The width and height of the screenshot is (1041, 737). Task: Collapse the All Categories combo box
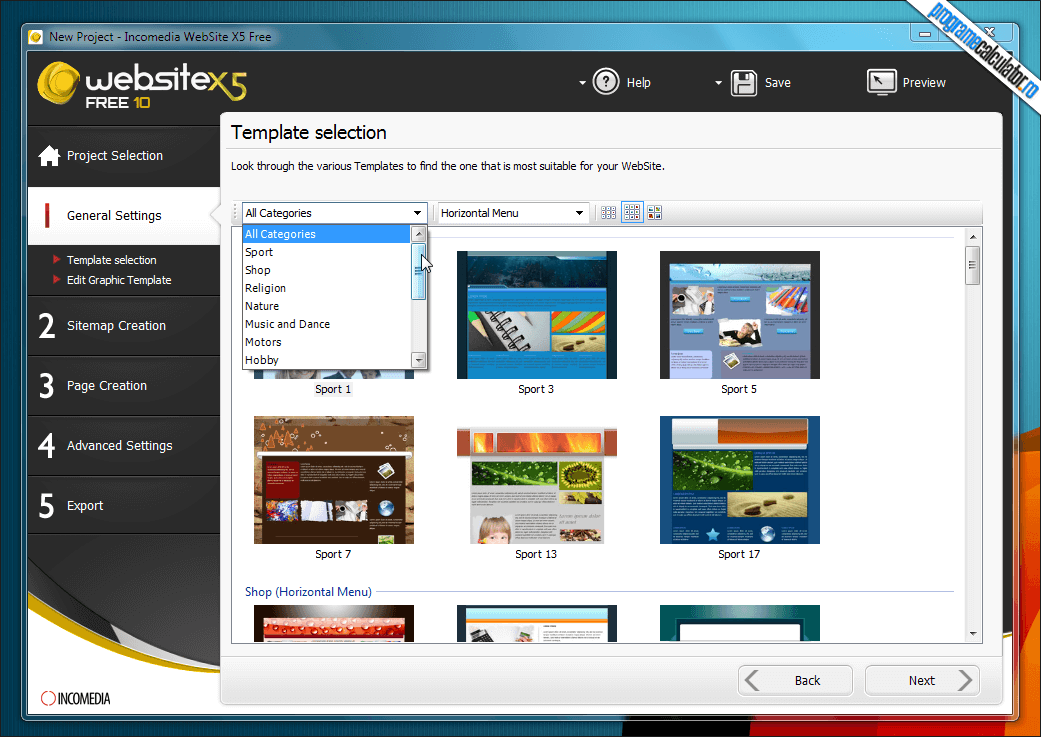click(418, 213)
